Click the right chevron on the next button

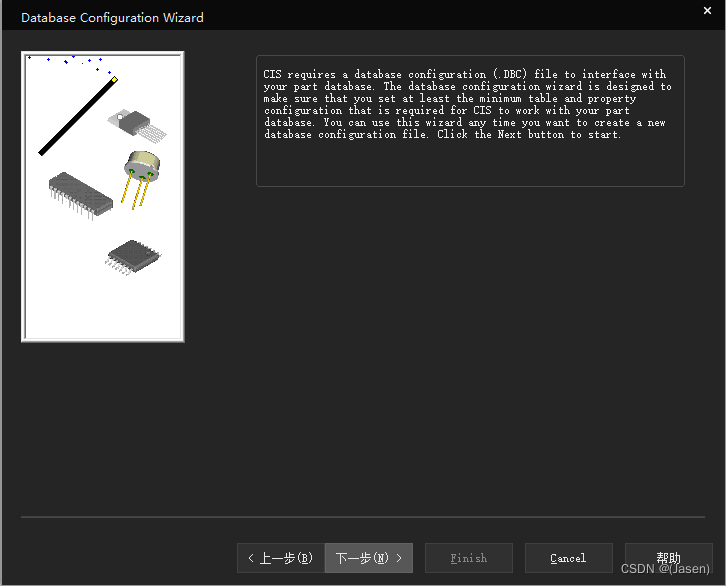click(399, 558)
